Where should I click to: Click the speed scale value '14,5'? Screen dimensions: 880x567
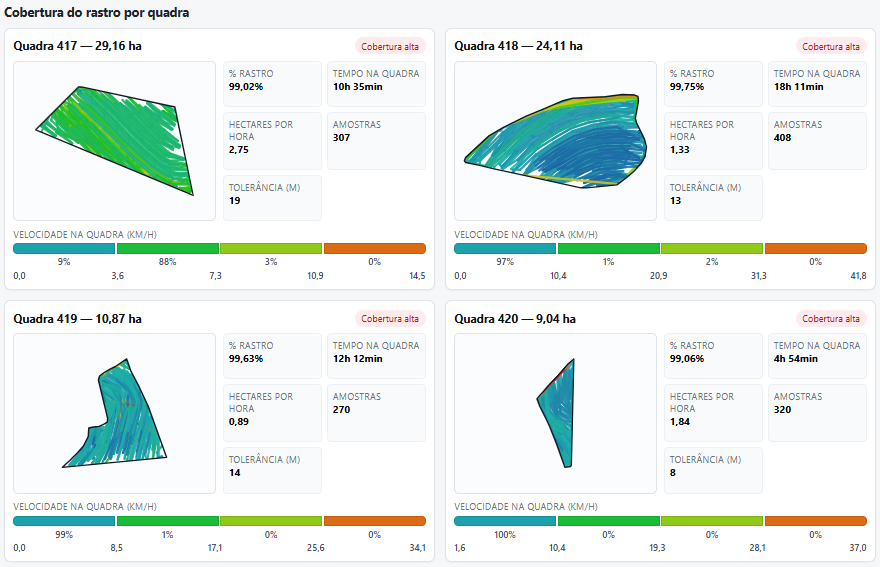417,276
